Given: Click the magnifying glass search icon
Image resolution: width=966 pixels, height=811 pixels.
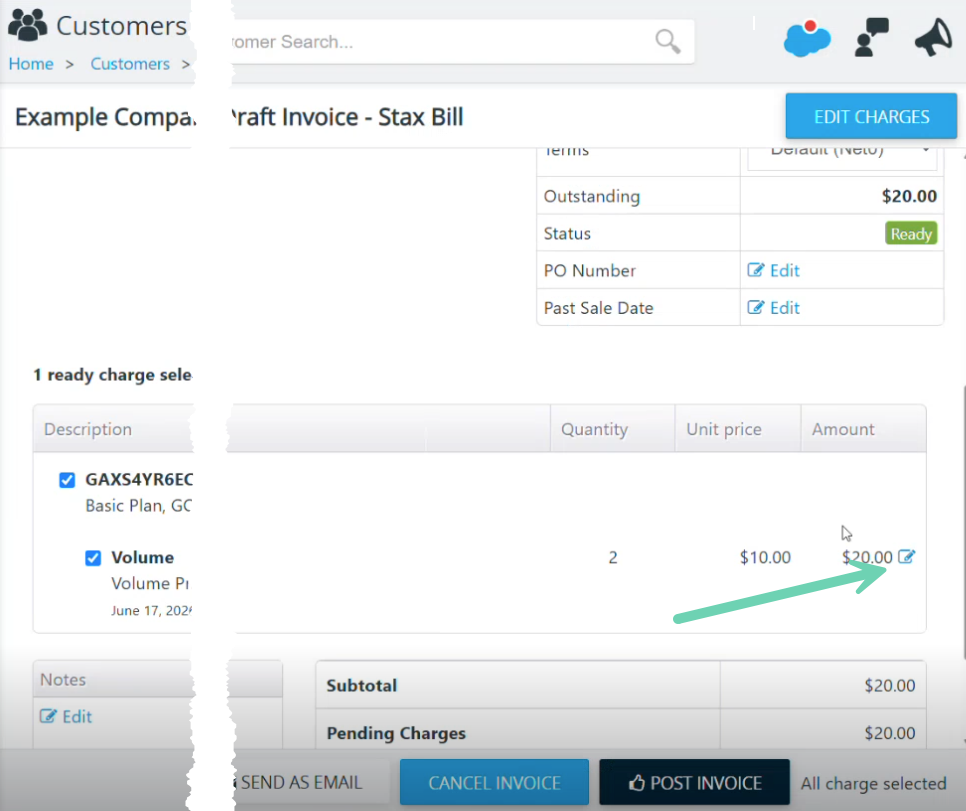Looking at the screenshot, I should click(x=668, y=41).
